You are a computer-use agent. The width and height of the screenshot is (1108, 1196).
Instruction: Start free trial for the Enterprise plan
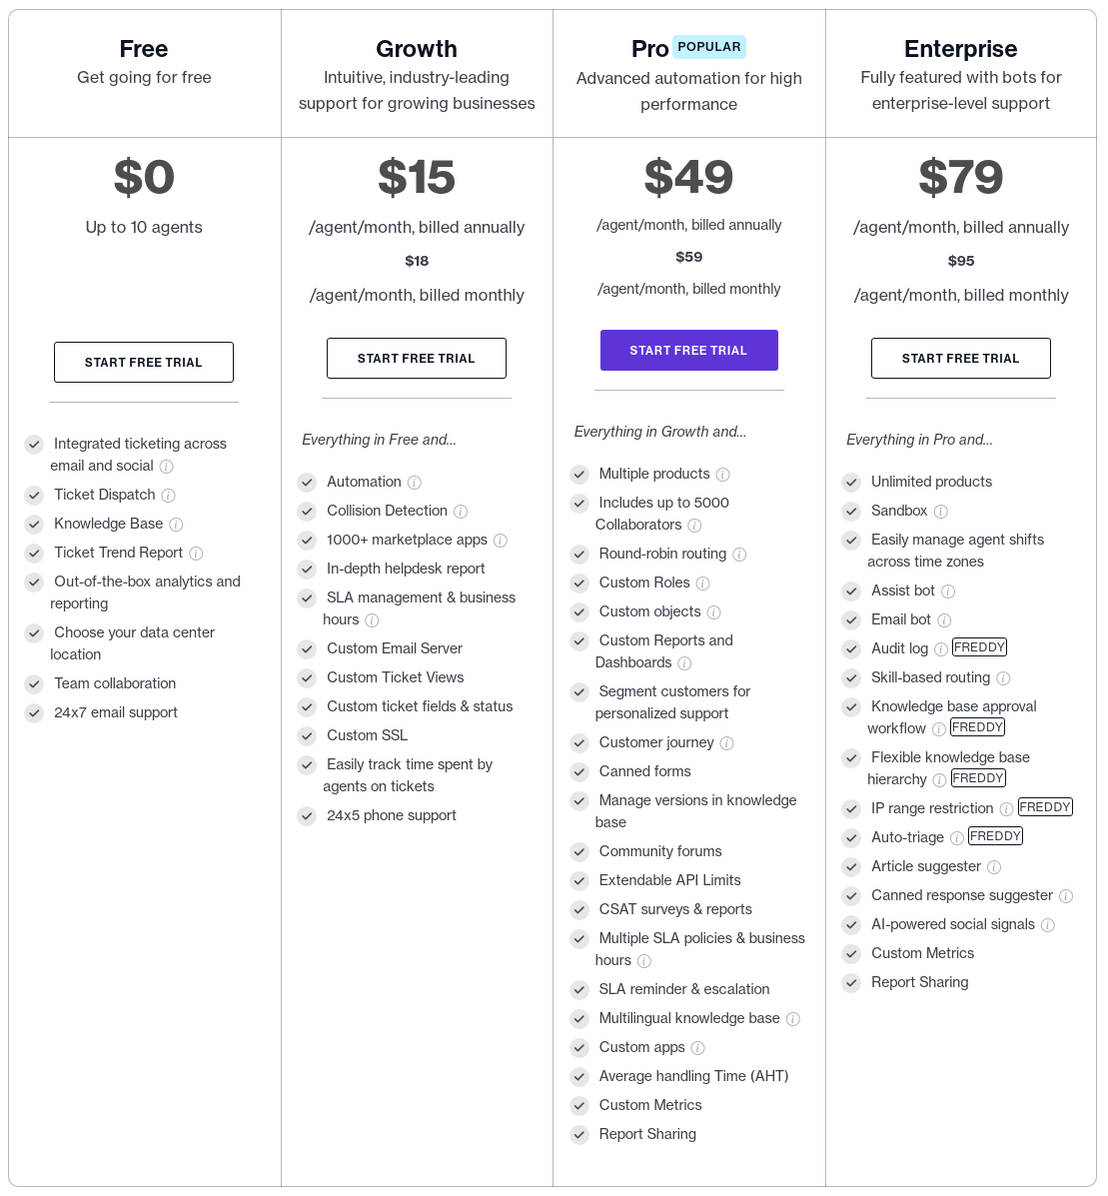(x=961, y=358)
